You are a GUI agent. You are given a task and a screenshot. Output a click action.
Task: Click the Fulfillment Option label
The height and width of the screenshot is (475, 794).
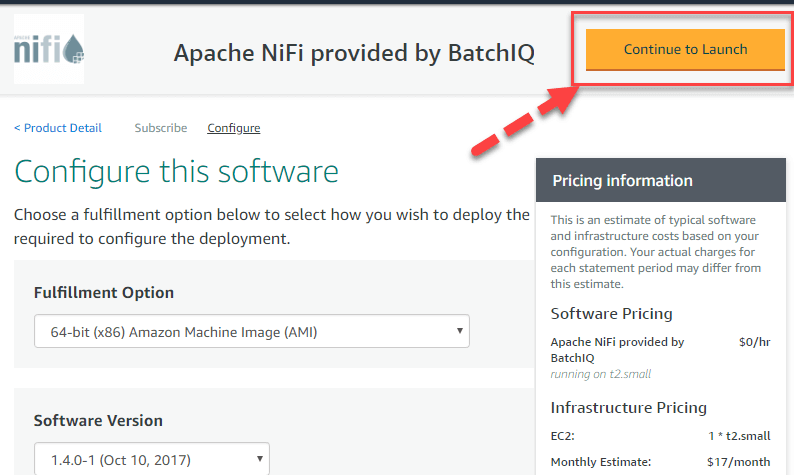point(104,293)
